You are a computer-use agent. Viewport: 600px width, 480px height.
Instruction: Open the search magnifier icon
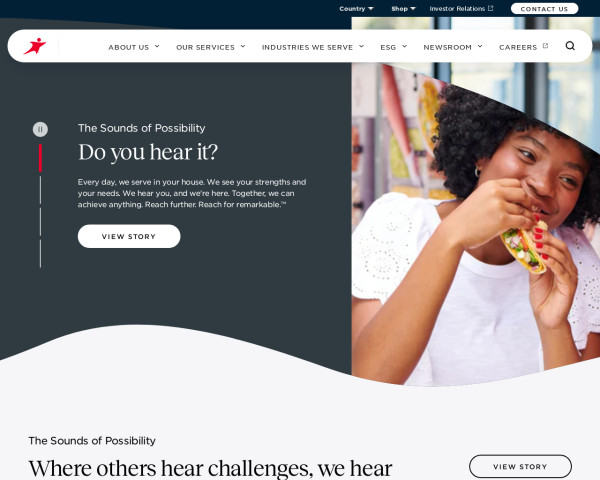click(570, 46)
